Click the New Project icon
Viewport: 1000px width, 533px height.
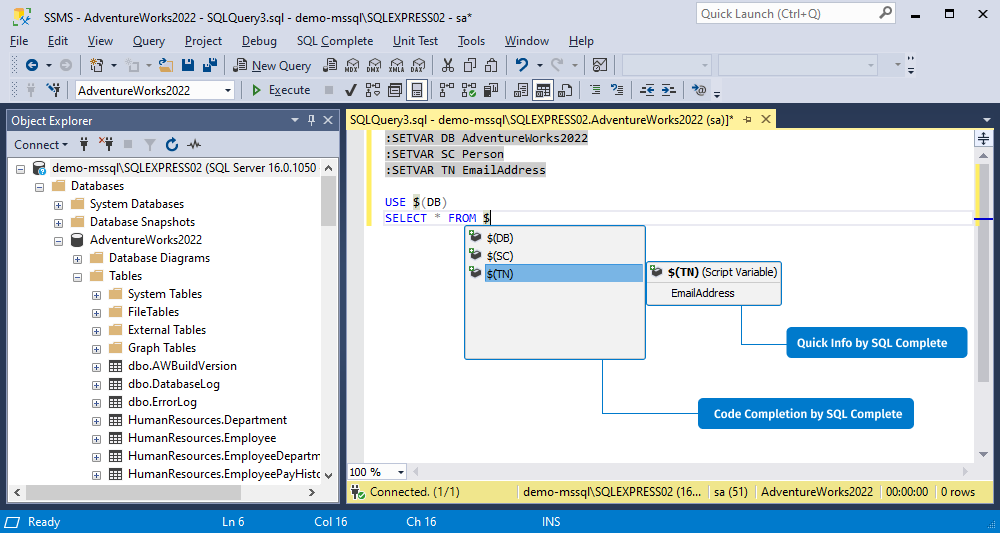coord(96,65)
